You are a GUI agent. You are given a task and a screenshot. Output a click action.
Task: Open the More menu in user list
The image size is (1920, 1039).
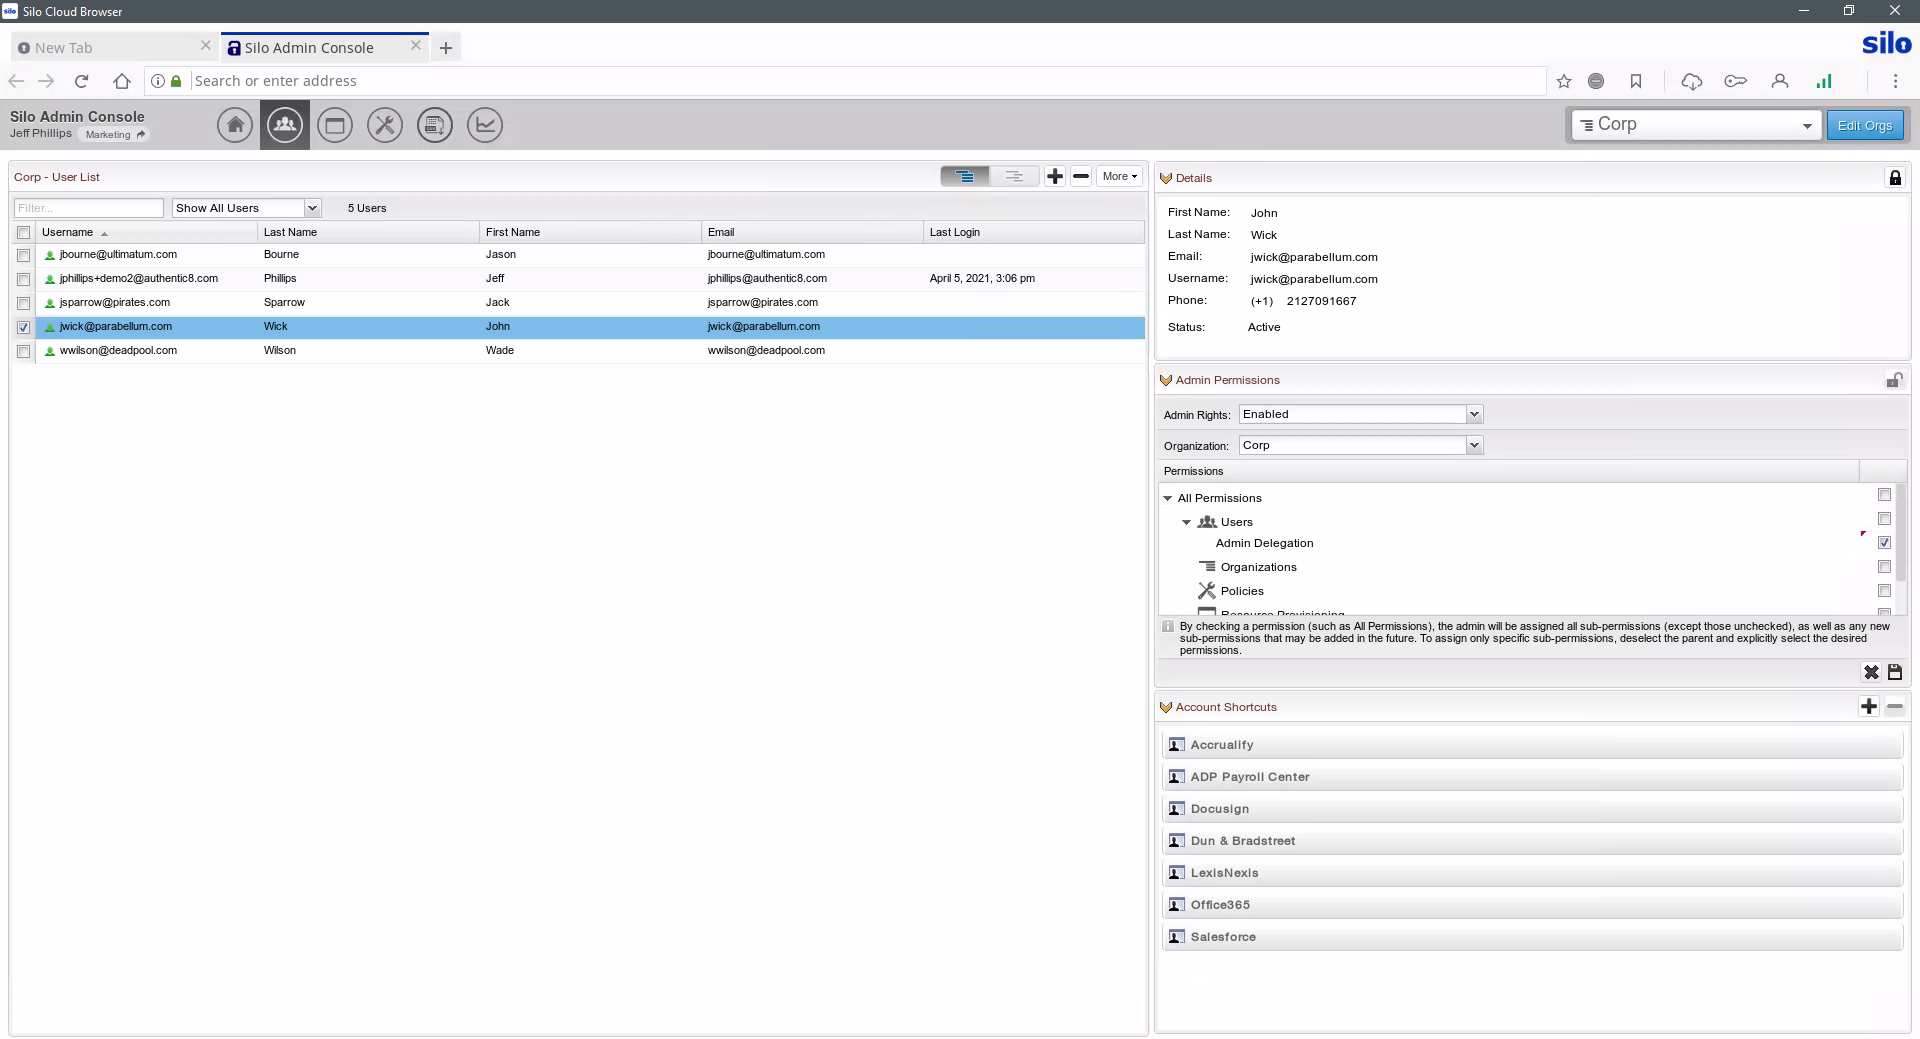(x=1119, y=177)
